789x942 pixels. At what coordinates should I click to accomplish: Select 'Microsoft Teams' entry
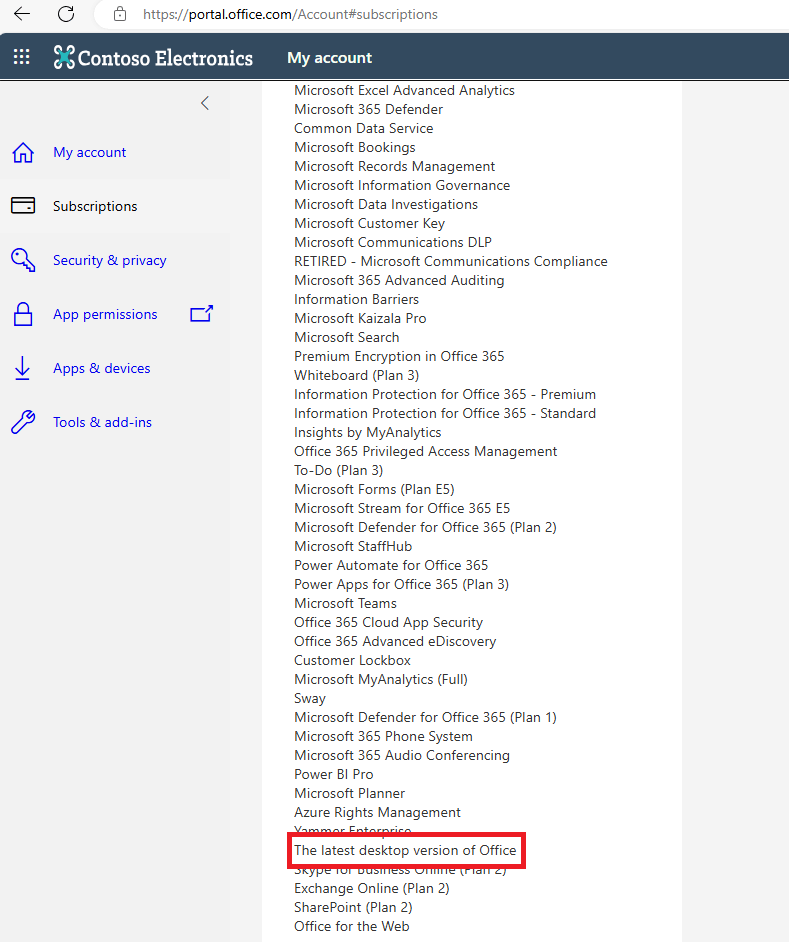[x=346, y=604]
